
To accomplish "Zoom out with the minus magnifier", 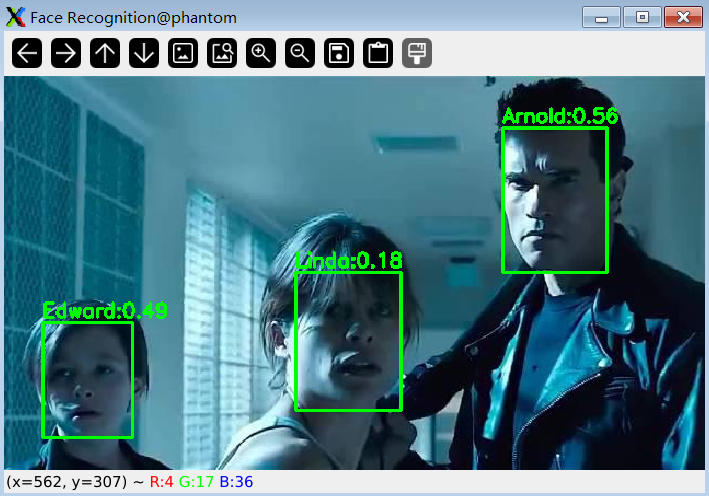I will tap(300, 53).
